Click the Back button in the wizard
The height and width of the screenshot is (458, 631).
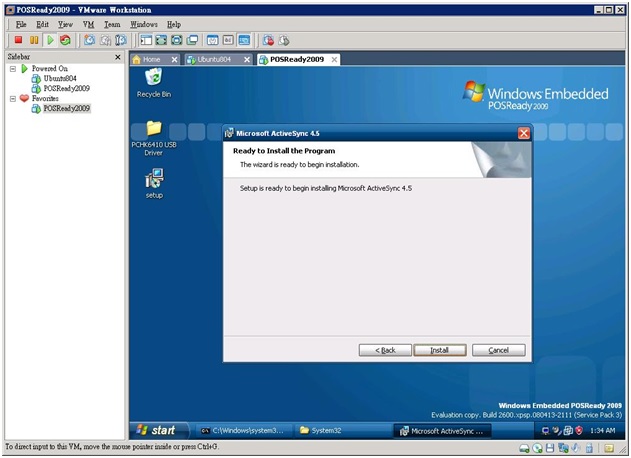point(385,350)
